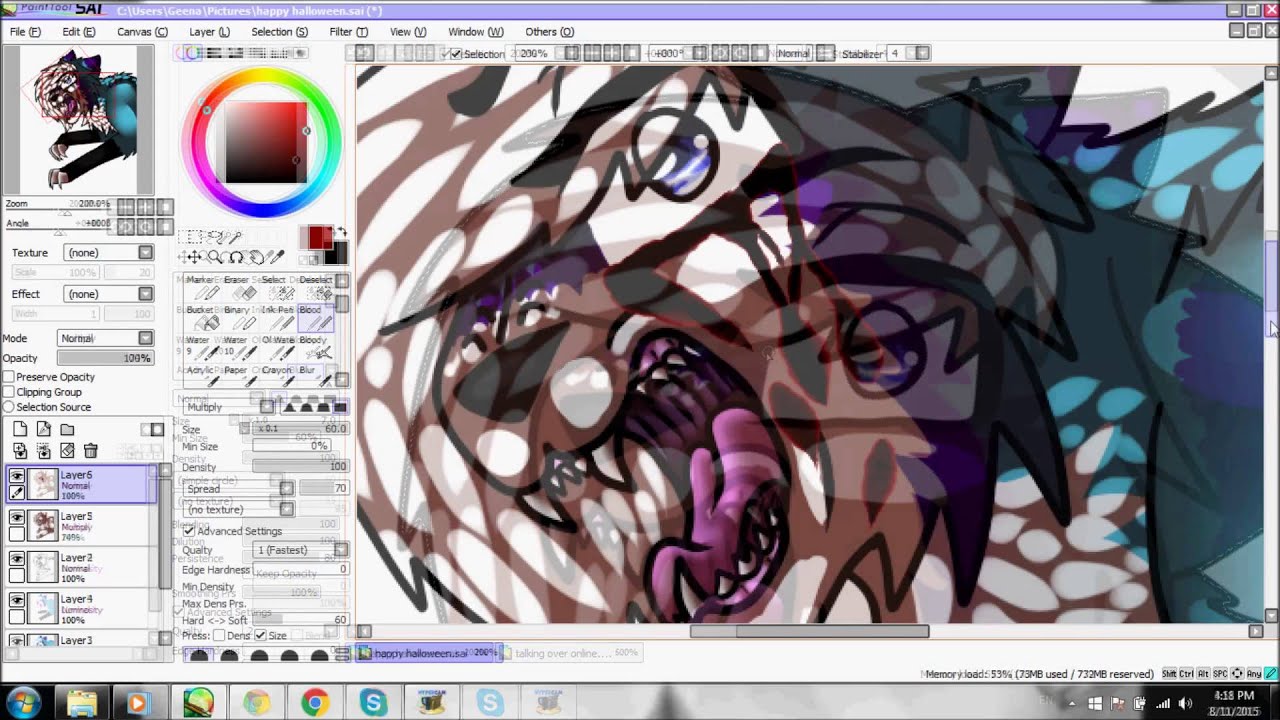Screen dimensions: 1280x720
Task: Open the Texture dropdown
Action: pos(108,253)
